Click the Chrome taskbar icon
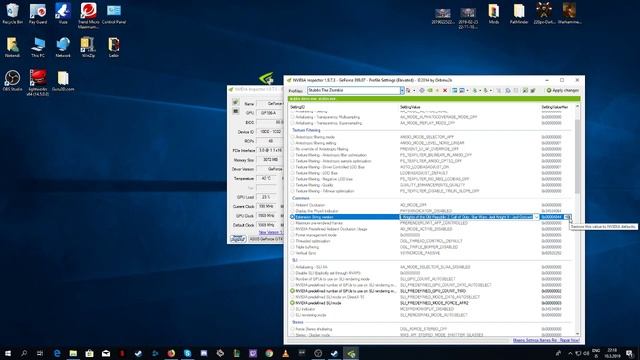 point(269,353)
